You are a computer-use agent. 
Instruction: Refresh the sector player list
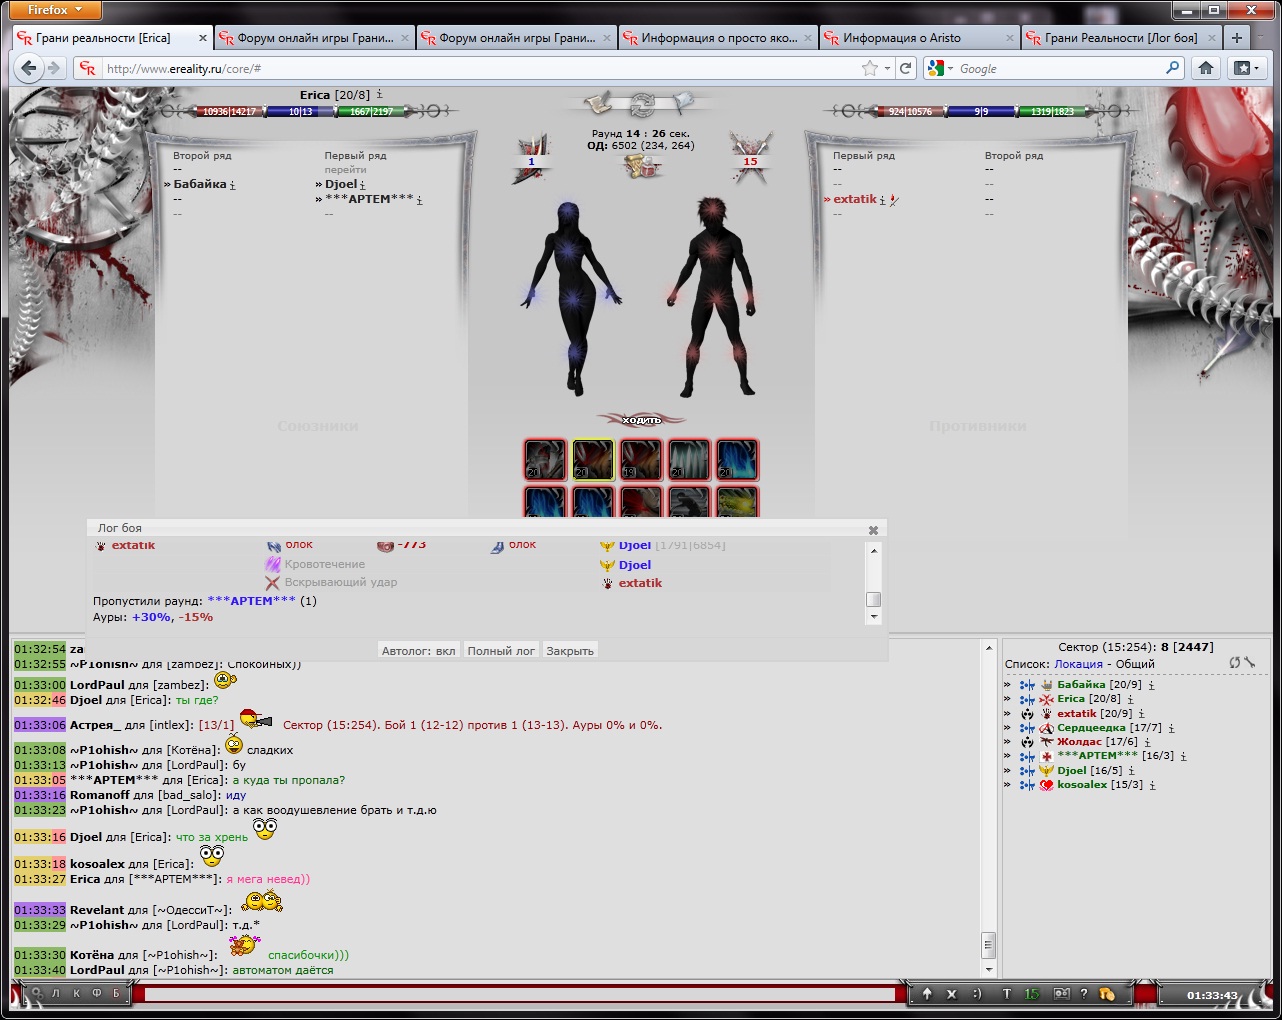click(1235, 663)
